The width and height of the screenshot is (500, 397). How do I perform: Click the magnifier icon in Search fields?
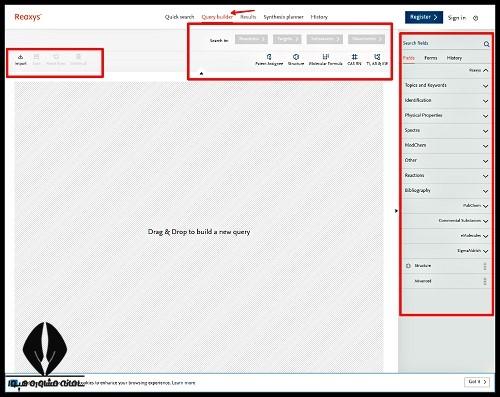pyautogui.click(x=486, y=44)
